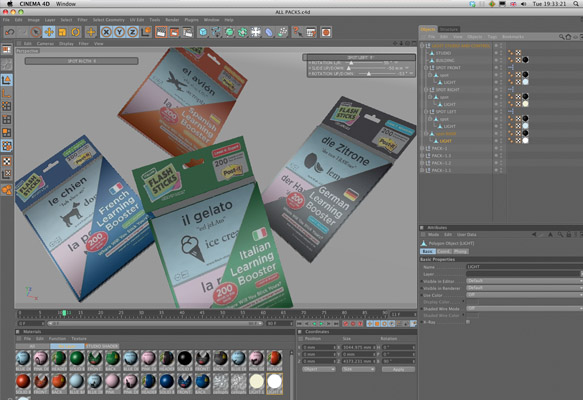The height and width of the screenshot is (400, 583).
Task: Switch to the Structure tab
Action: tap(449, 29)
